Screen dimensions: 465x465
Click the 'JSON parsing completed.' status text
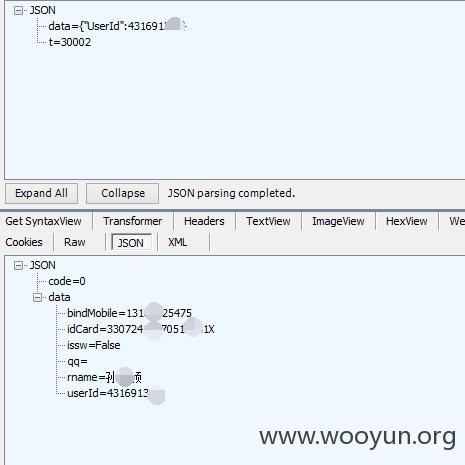tap(231, 193)
